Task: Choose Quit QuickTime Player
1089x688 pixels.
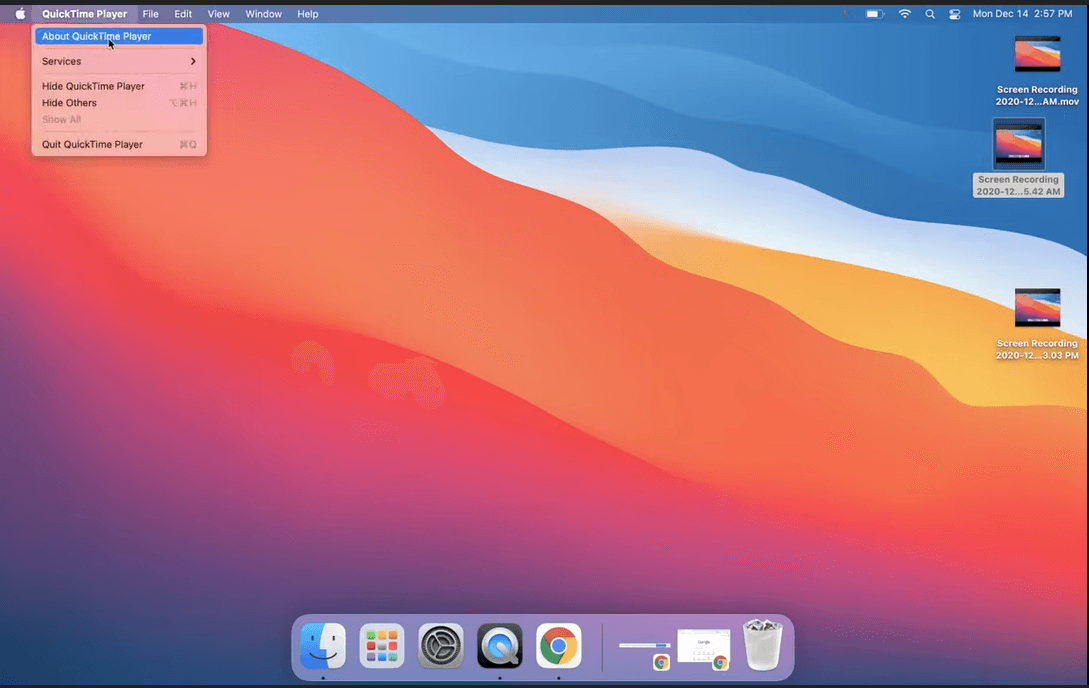Action: 119,144
